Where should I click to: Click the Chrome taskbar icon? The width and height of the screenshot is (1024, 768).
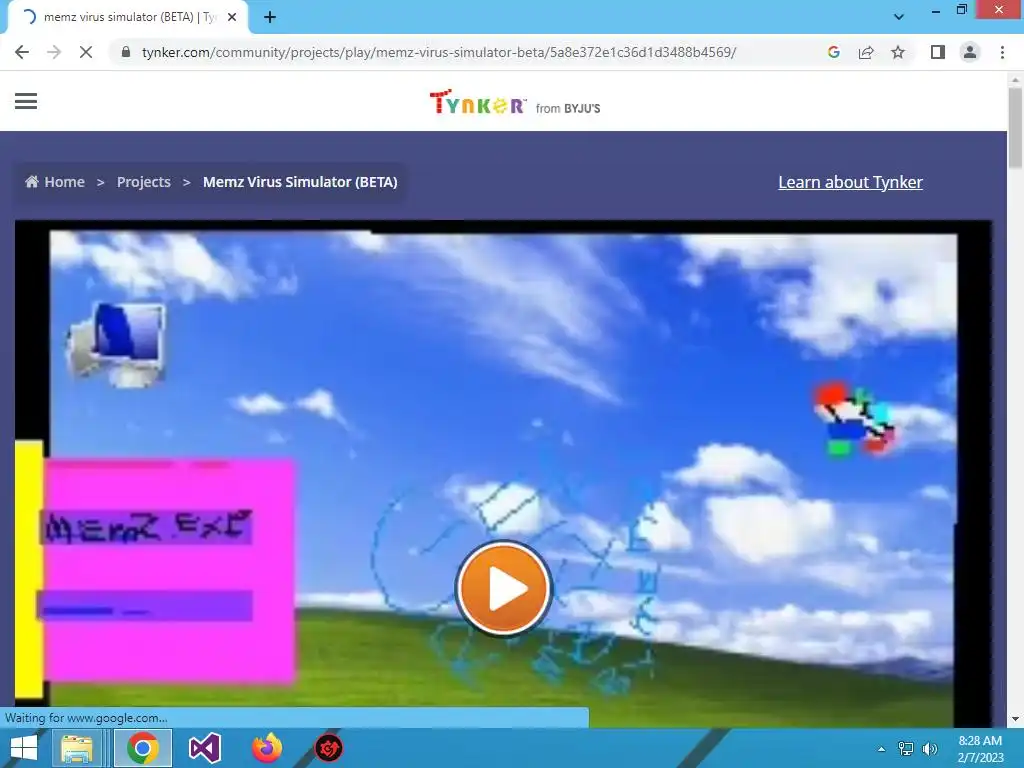pyautogui.click(x=143, y=748)
